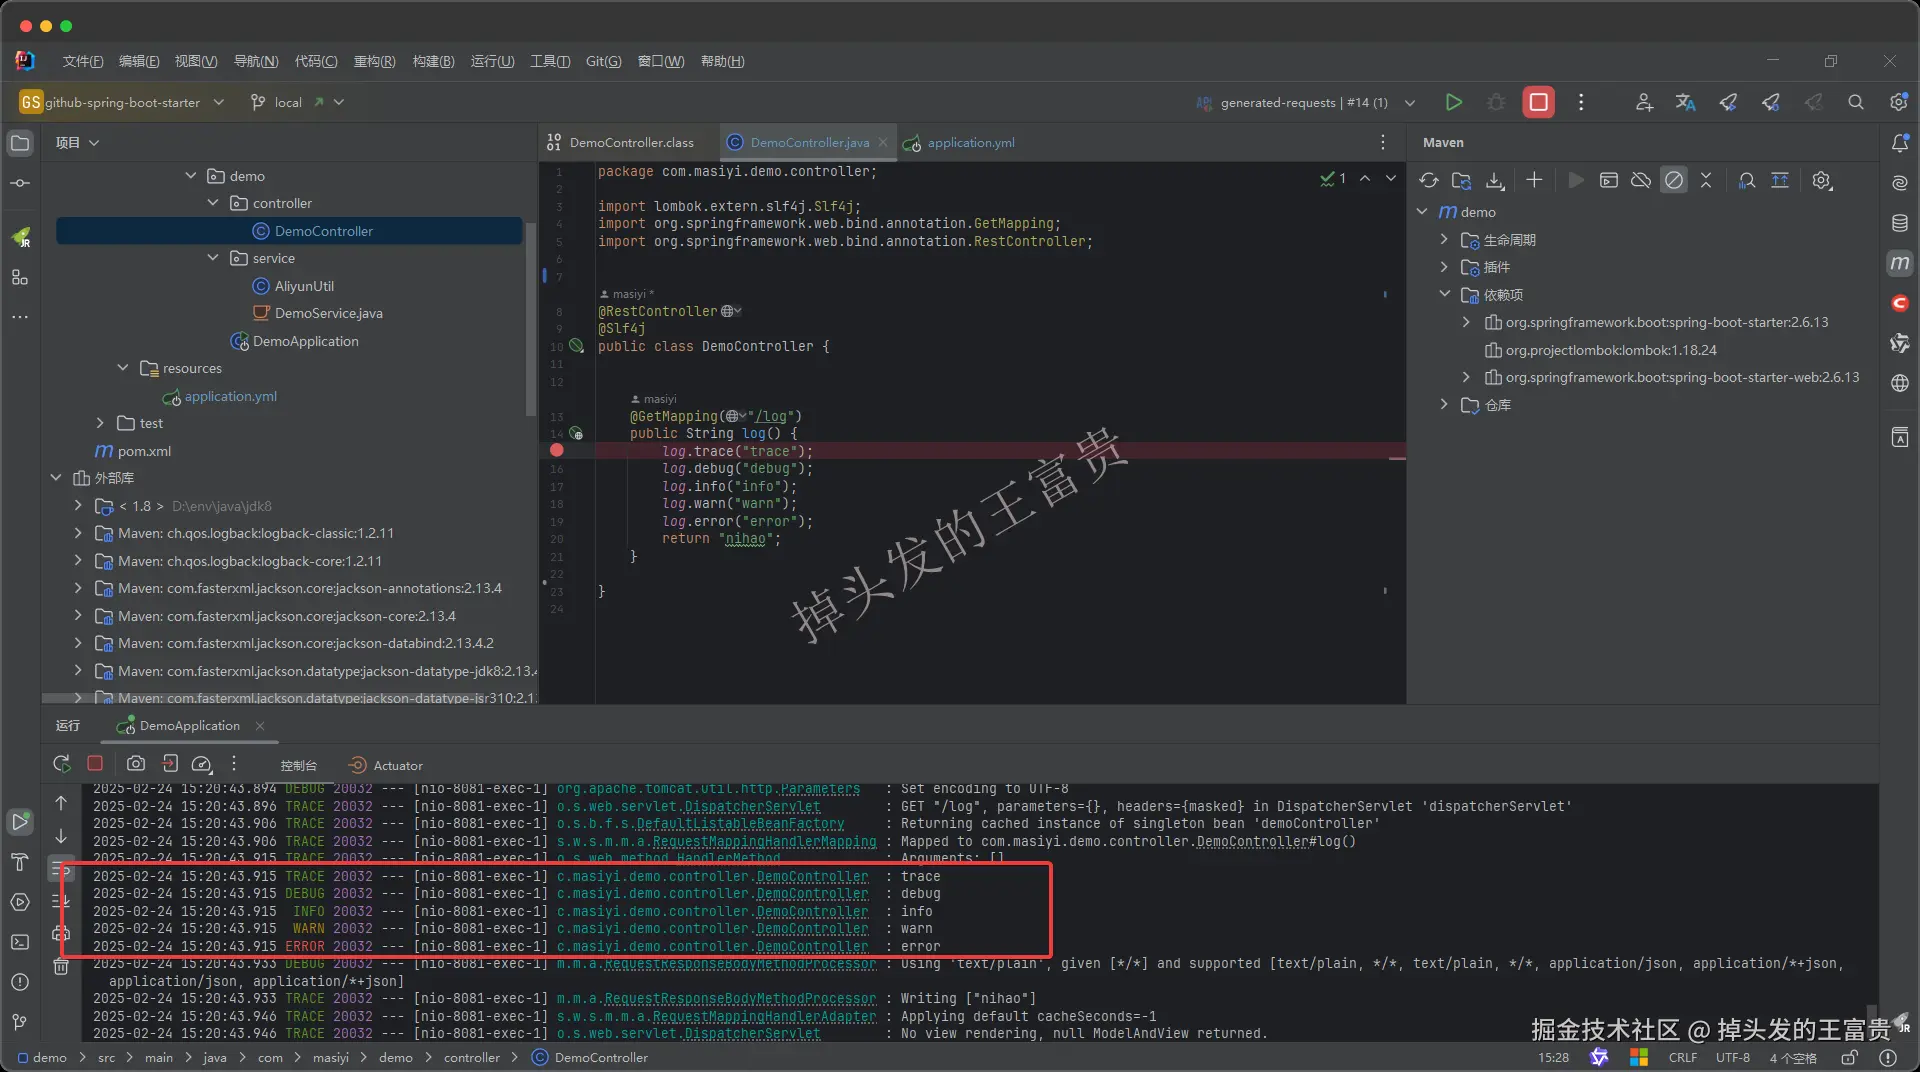The height and width of the screenshot is (1072, 1920).
Task: Open IDE settings gear in top toolbar
Action: (x=1898, y=102)
